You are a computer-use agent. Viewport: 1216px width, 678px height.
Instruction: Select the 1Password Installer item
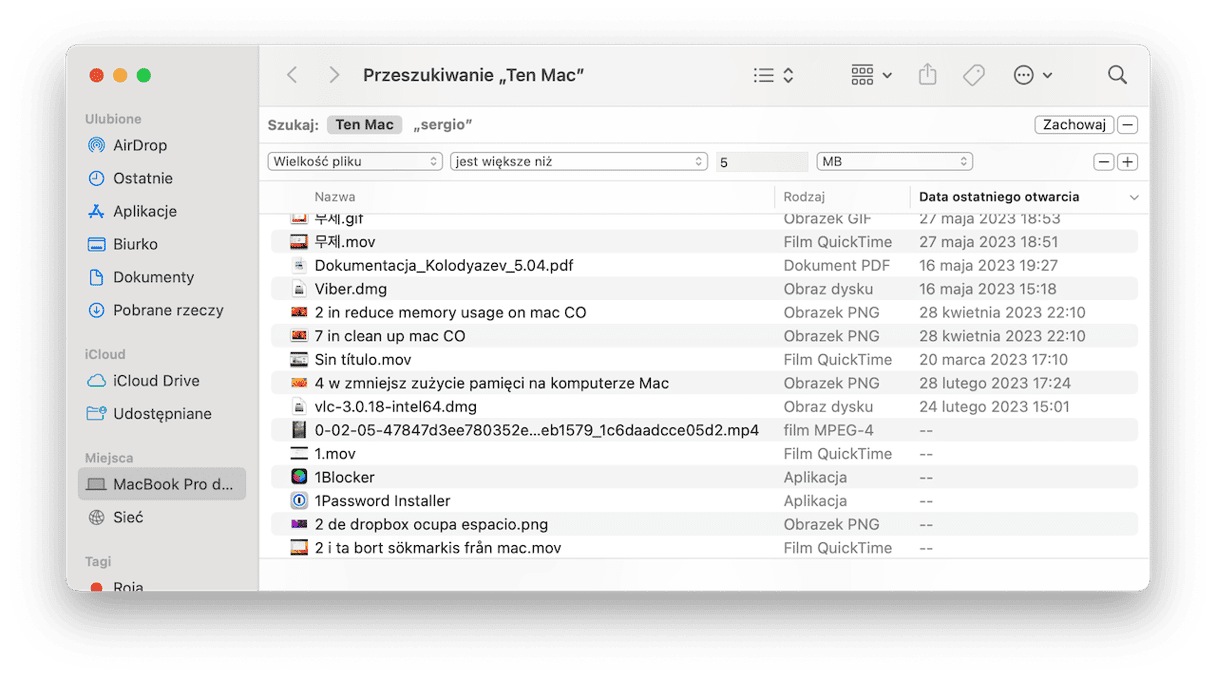pos(382,501)
